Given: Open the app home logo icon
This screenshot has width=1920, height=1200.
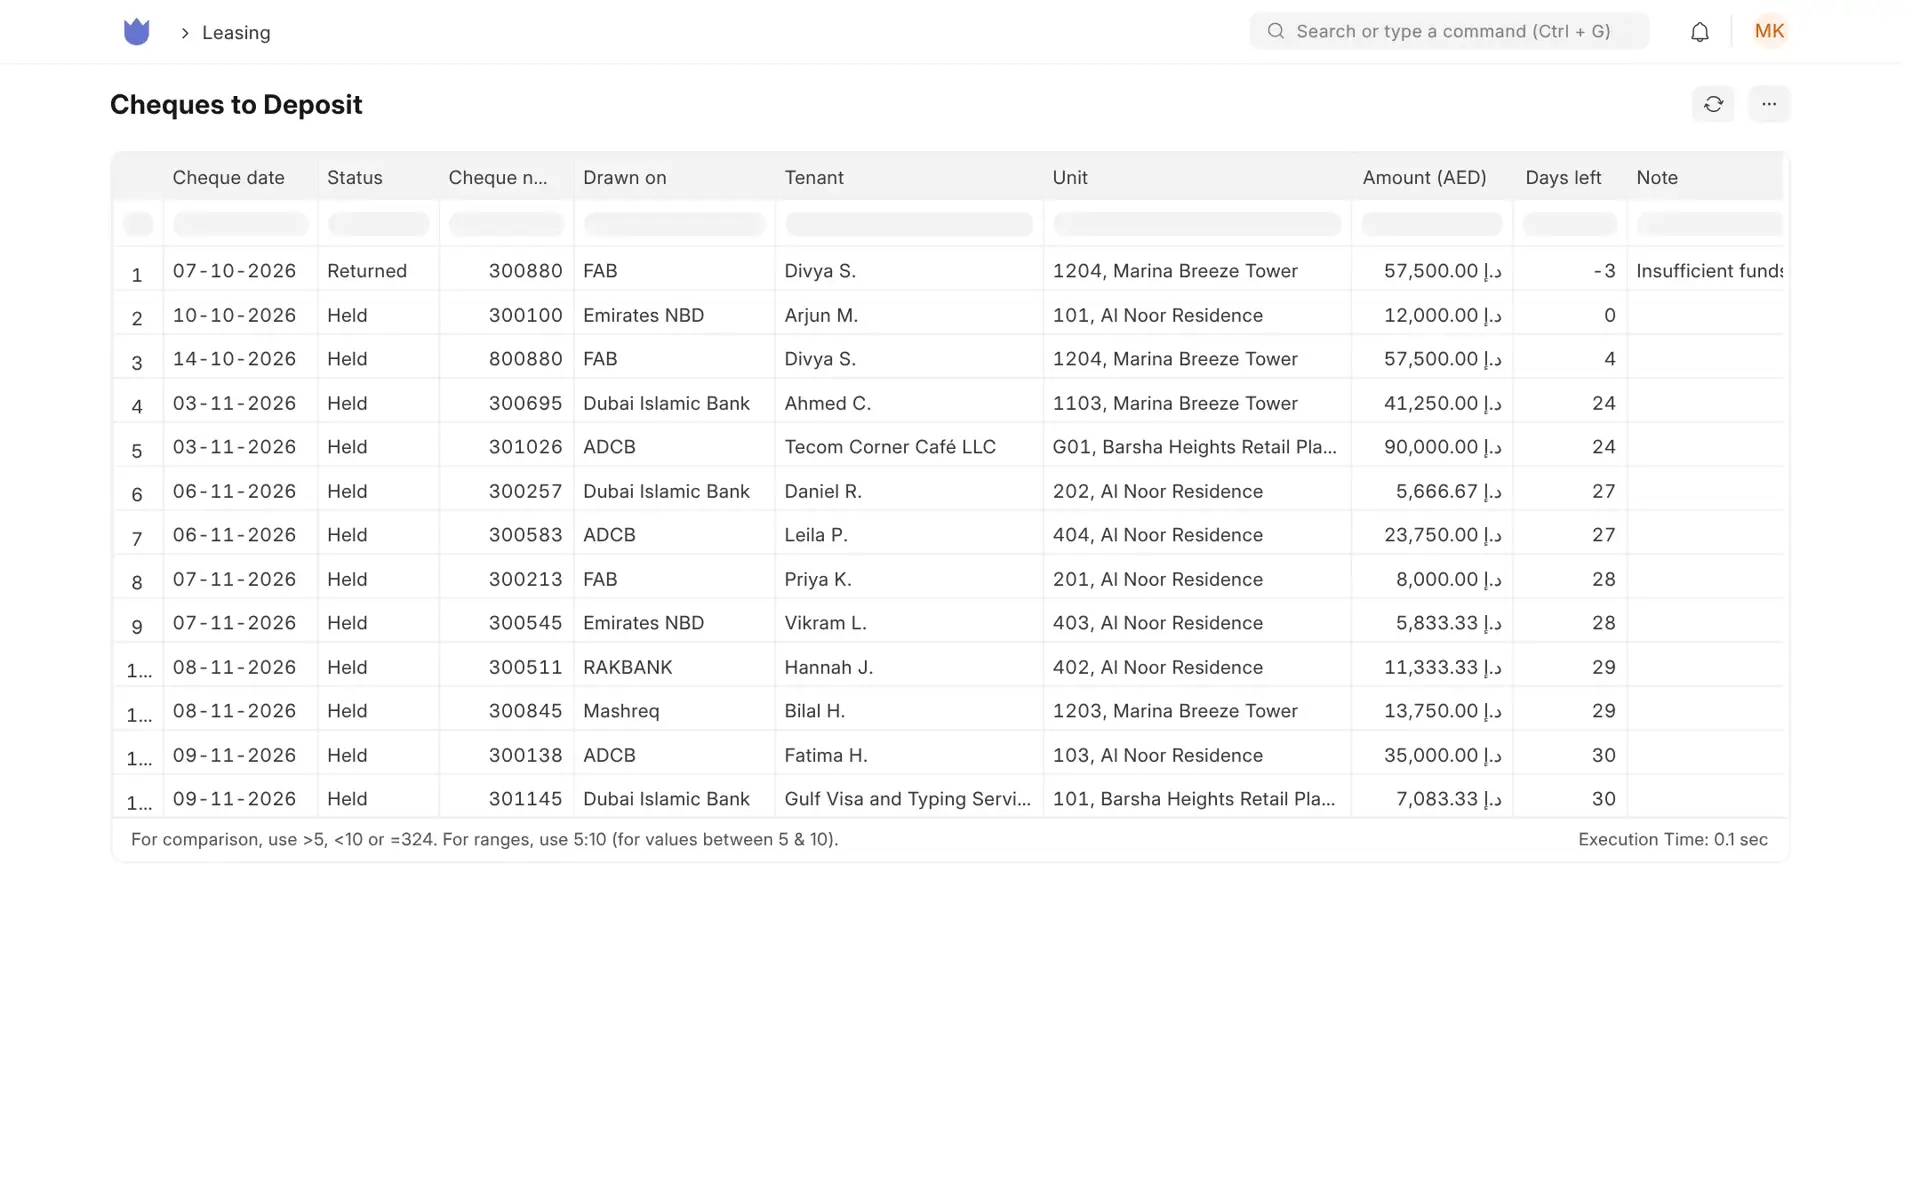Looking at the screenshot, I should [136, 32].
